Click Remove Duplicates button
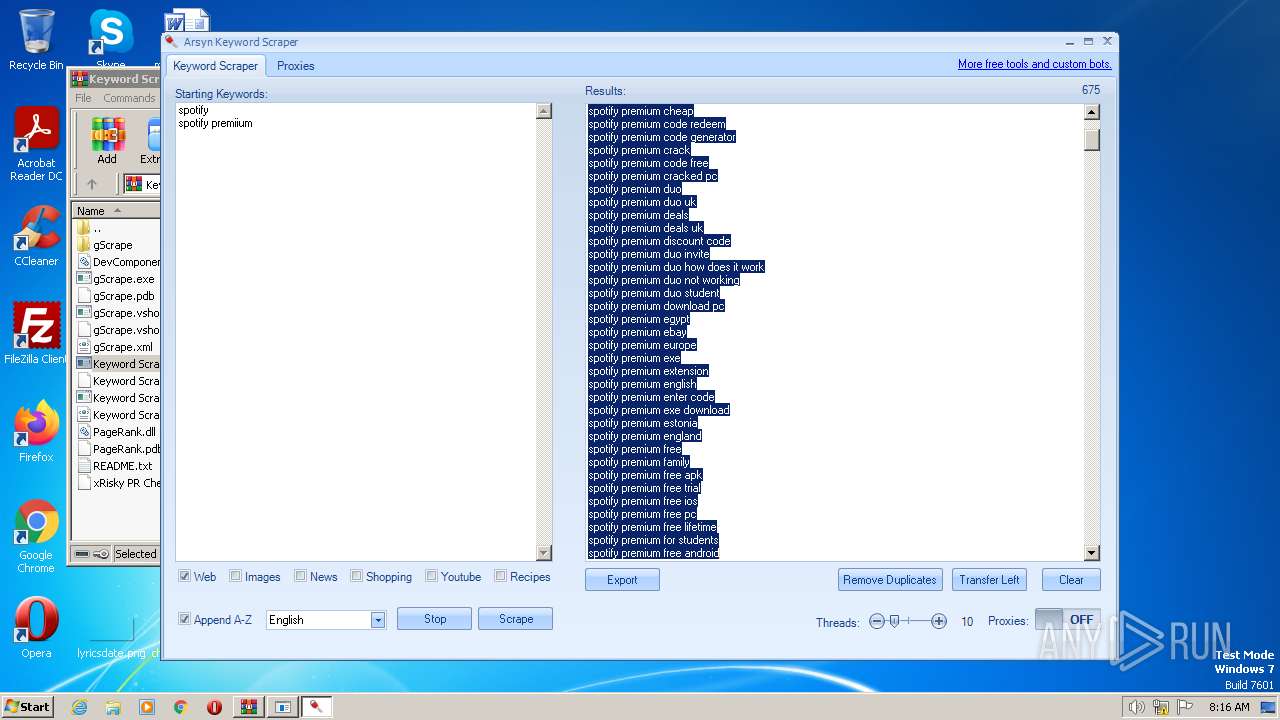 [890, 580]
